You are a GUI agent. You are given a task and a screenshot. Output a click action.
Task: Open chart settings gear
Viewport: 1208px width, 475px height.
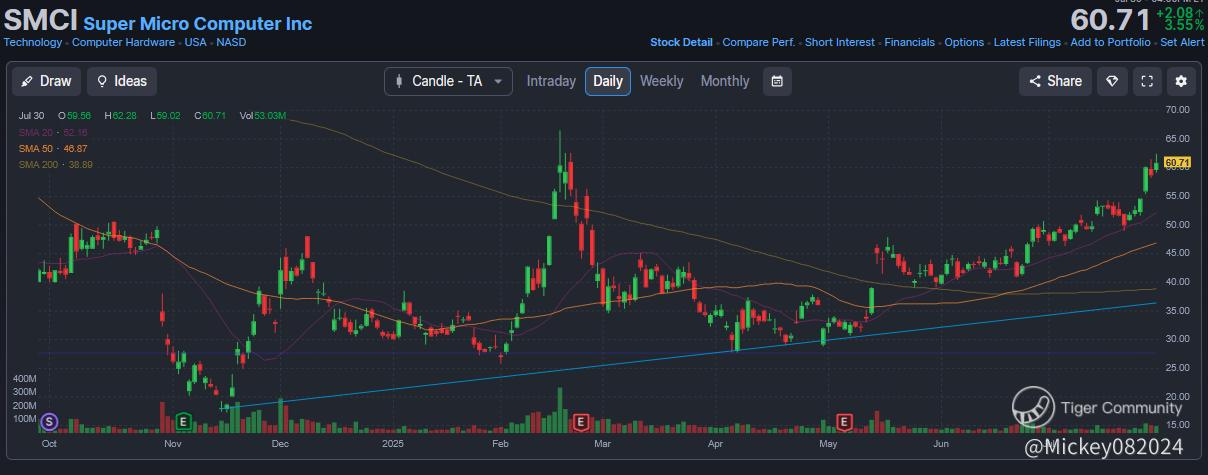1181,81
